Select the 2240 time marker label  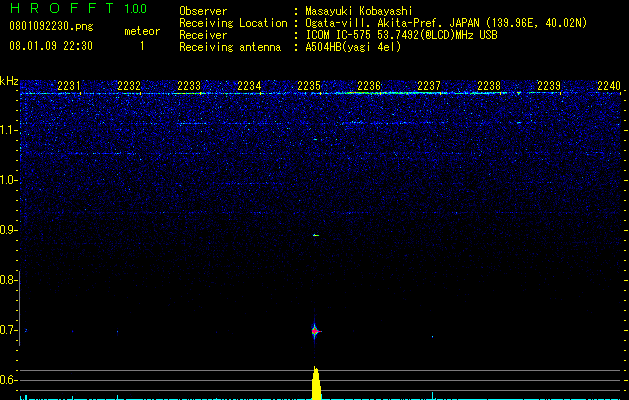[x=609, y=86]
